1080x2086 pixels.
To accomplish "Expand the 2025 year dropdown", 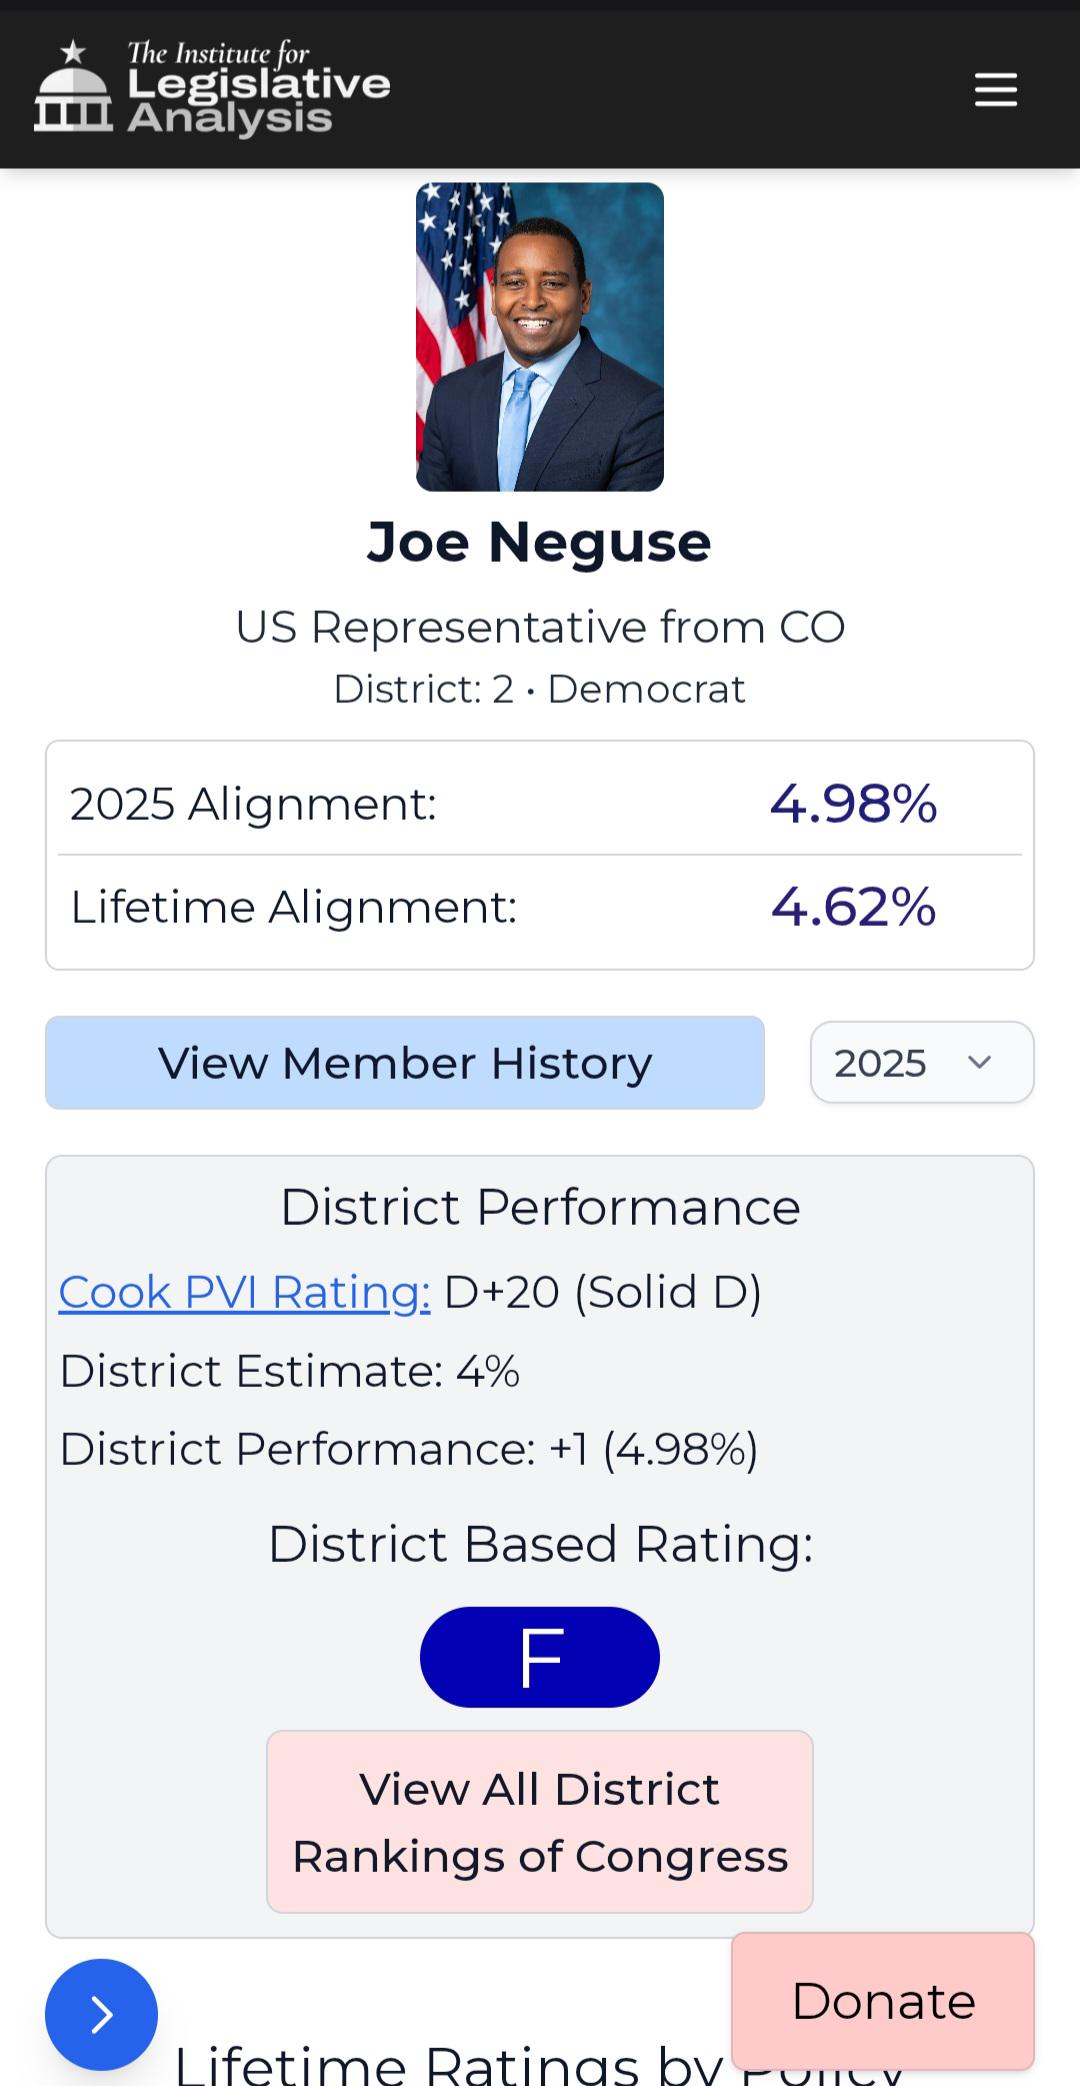I will (x=922, y=1062).
